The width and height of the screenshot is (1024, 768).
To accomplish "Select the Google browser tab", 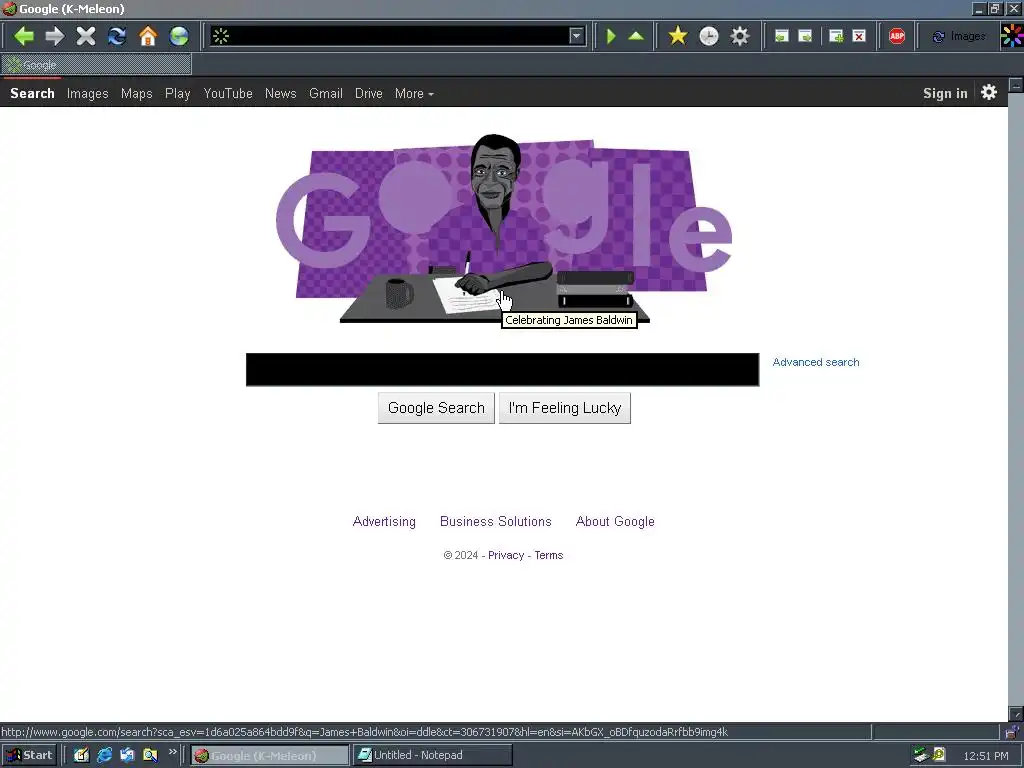I will coord(97,65).
